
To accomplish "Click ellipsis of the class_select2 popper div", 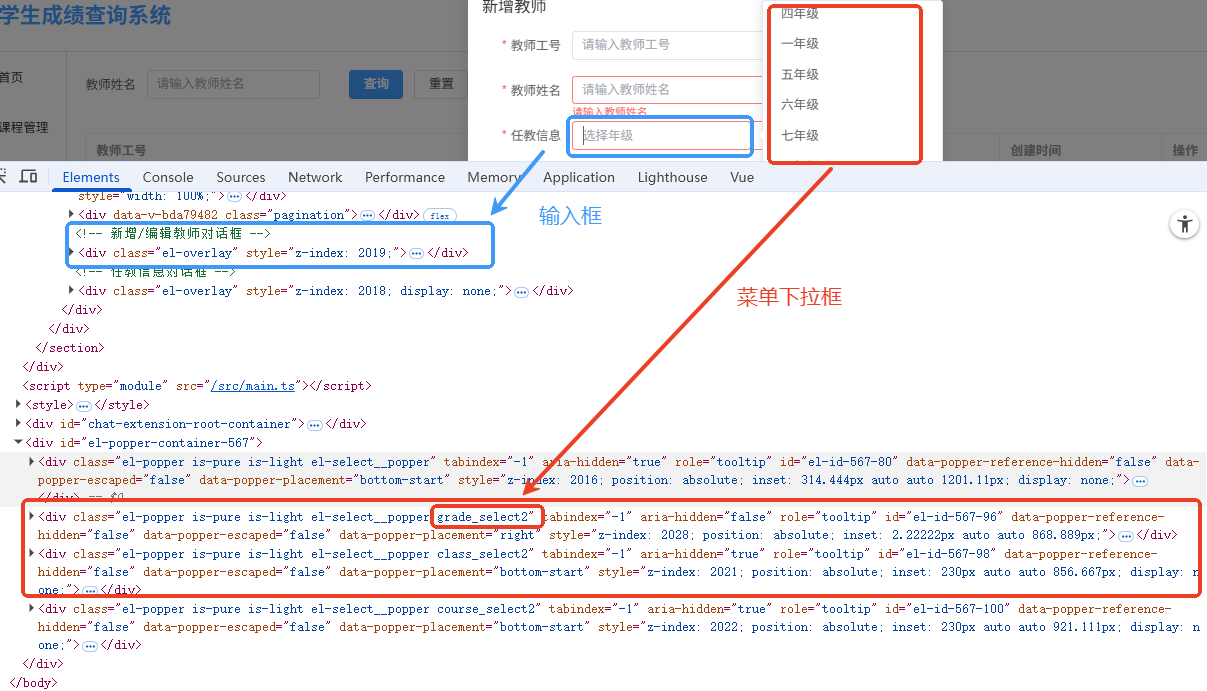I will (89, 591).
